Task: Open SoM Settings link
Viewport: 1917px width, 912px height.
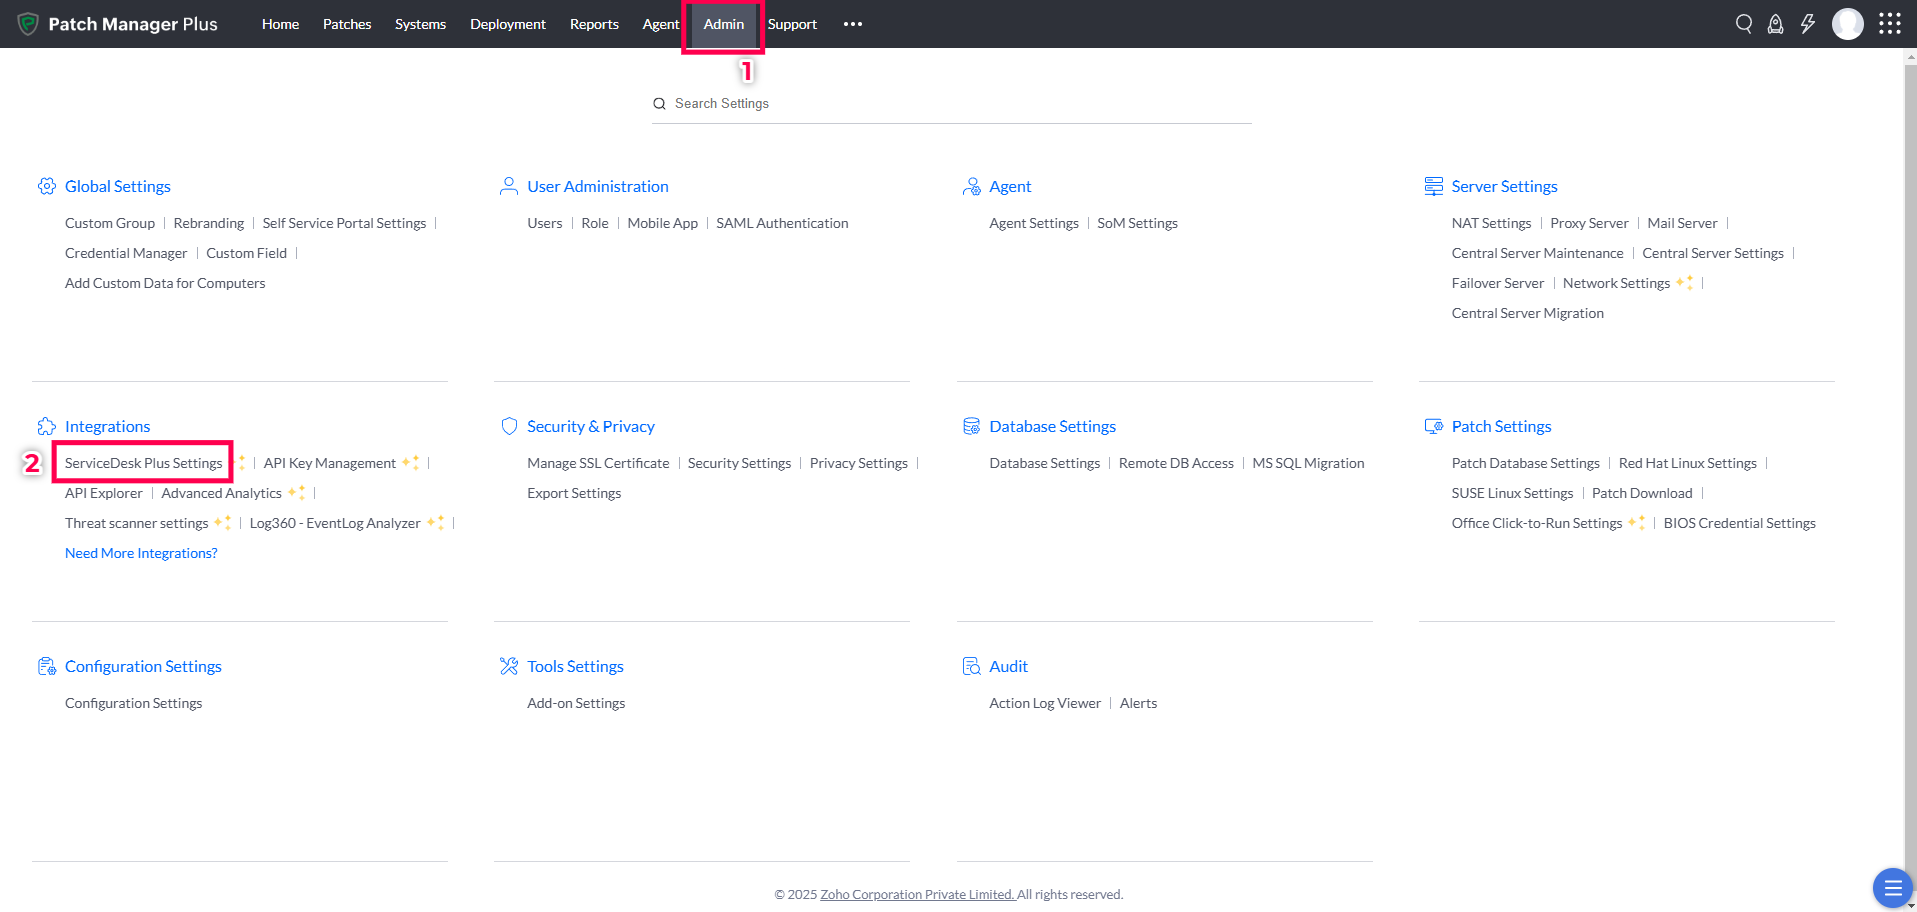Action: coord(1137,223)
